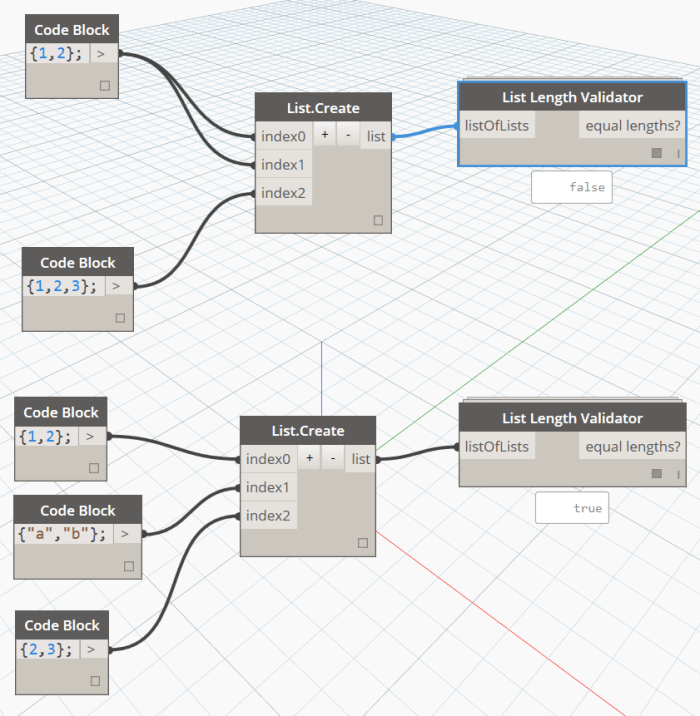Remove an input with - on lower List.Create
Image resolution: width=700 pixels, height=716 pixels.
click(x=332, y=459)
